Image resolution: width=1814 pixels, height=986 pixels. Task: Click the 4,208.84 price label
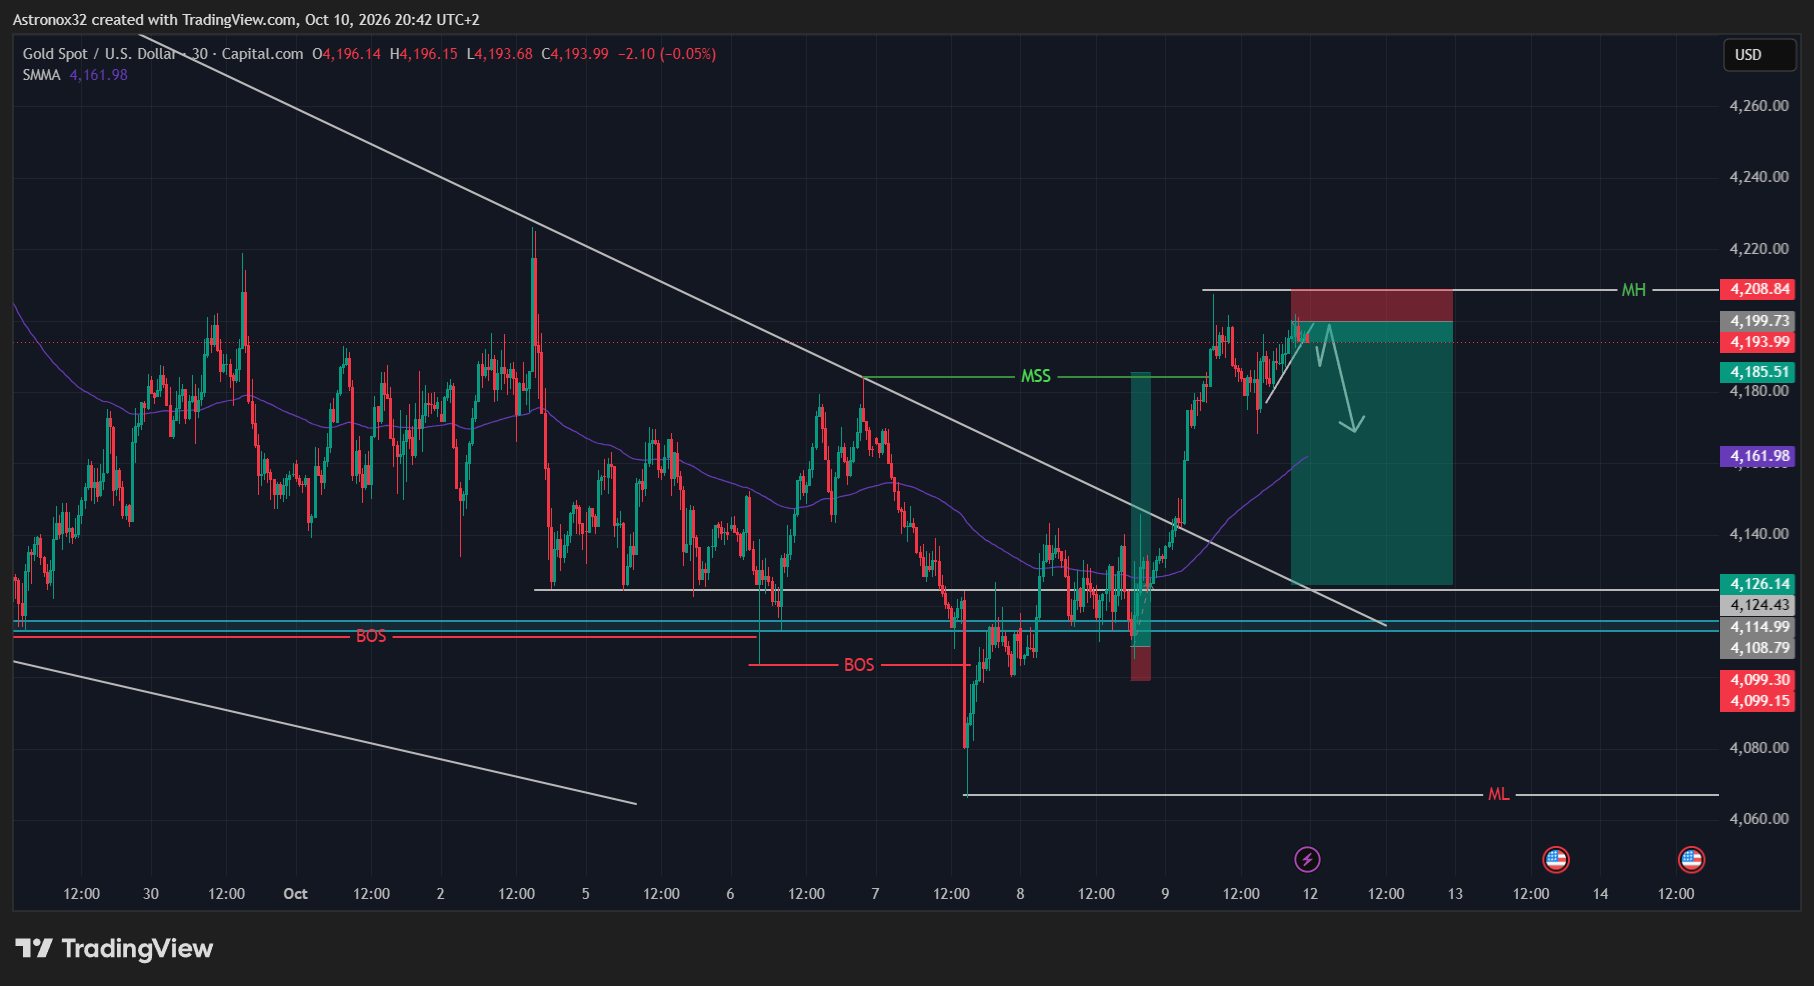coord(1757,289)
